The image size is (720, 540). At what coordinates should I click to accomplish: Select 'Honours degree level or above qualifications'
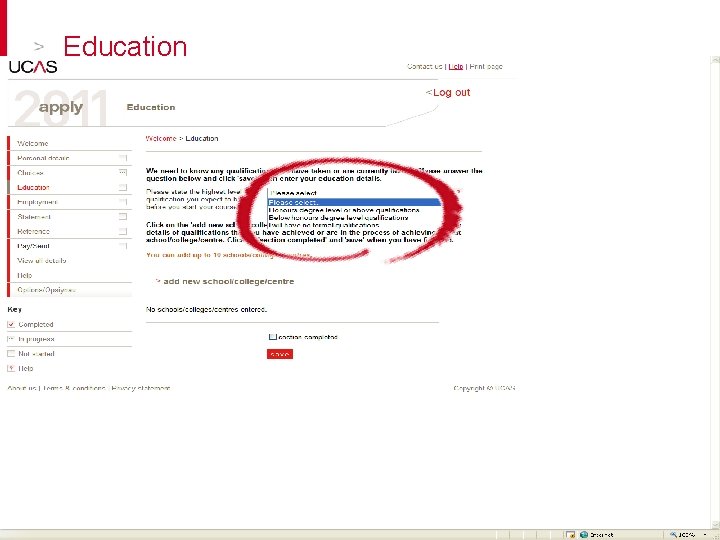click(x=344, y=210)
